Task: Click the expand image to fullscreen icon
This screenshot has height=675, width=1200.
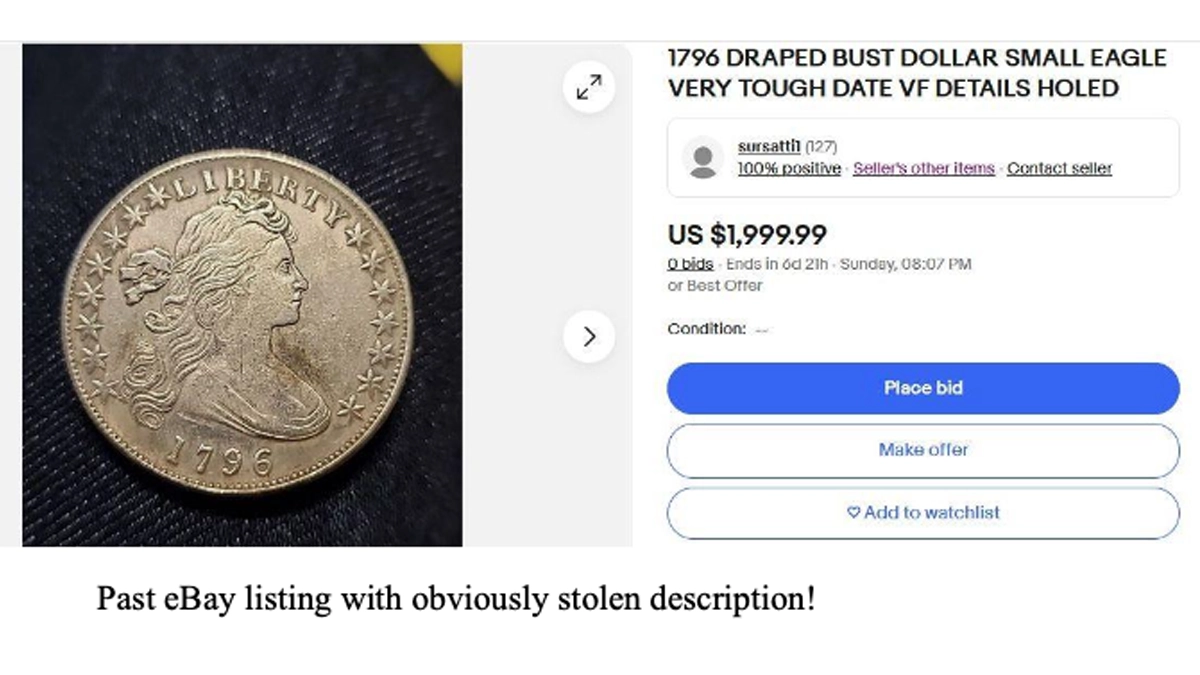Action: pos(589,87)
